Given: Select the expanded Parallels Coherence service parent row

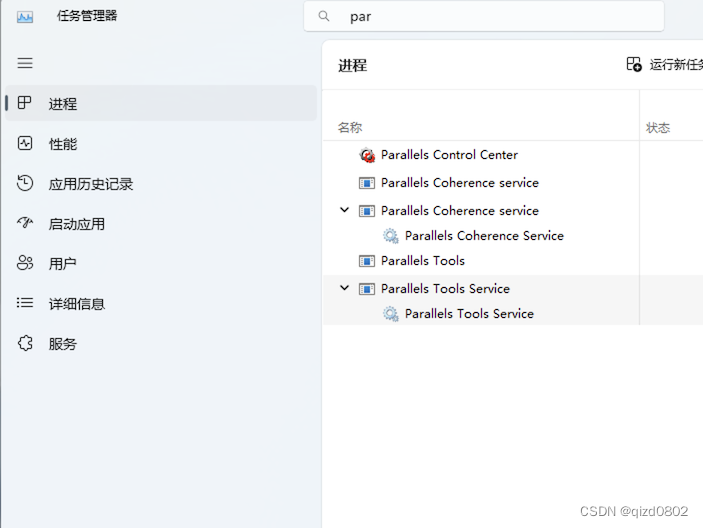Looking at the screenshot, I should 481,211.
